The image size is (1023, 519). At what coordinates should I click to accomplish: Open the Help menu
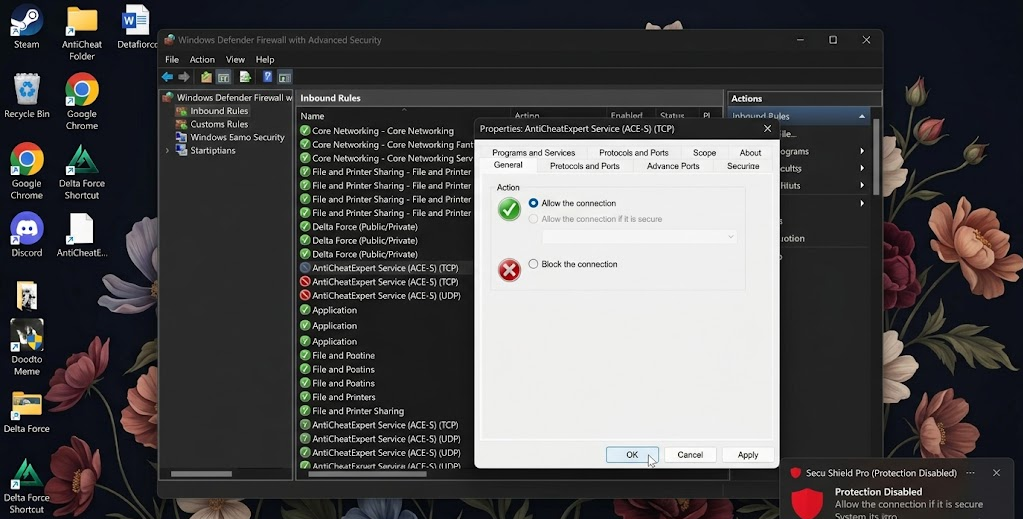coord(265,59)
